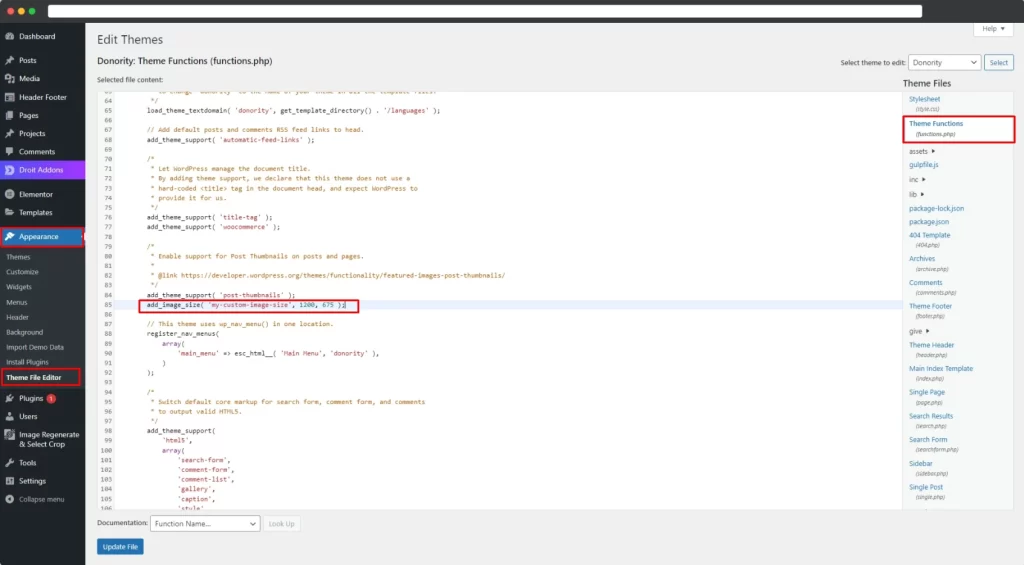This screenshot has height=565, width=1024.
Task: Click the Templates folder icon
Action: tap(10, 212)
